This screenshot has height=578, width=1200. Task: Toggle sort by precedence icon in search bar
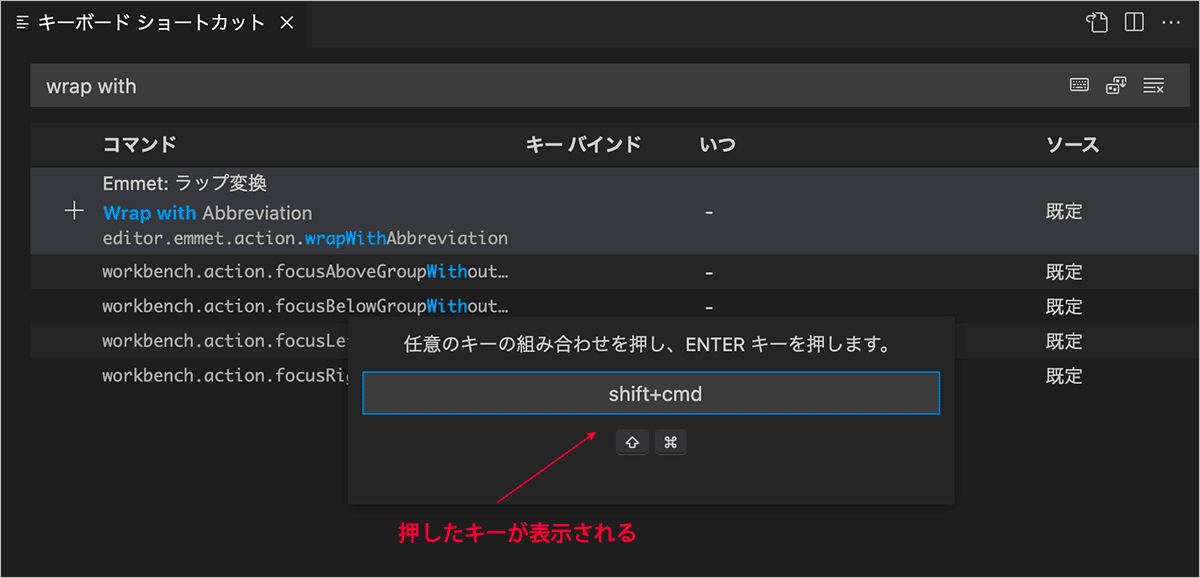(1116, 86)
